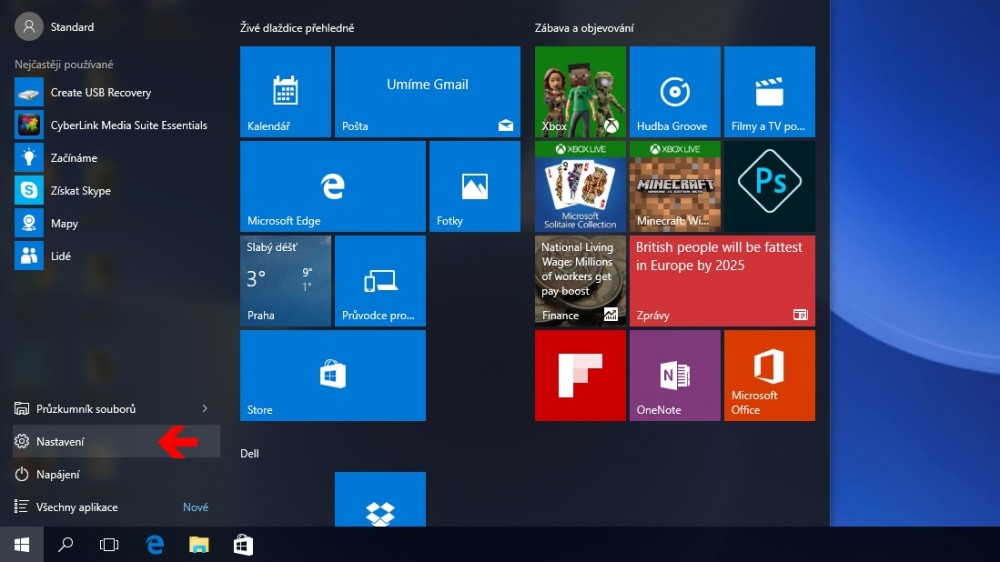Open the Praha weather tile
Viewport: 1000px width, 562px height.
point(285,281)
